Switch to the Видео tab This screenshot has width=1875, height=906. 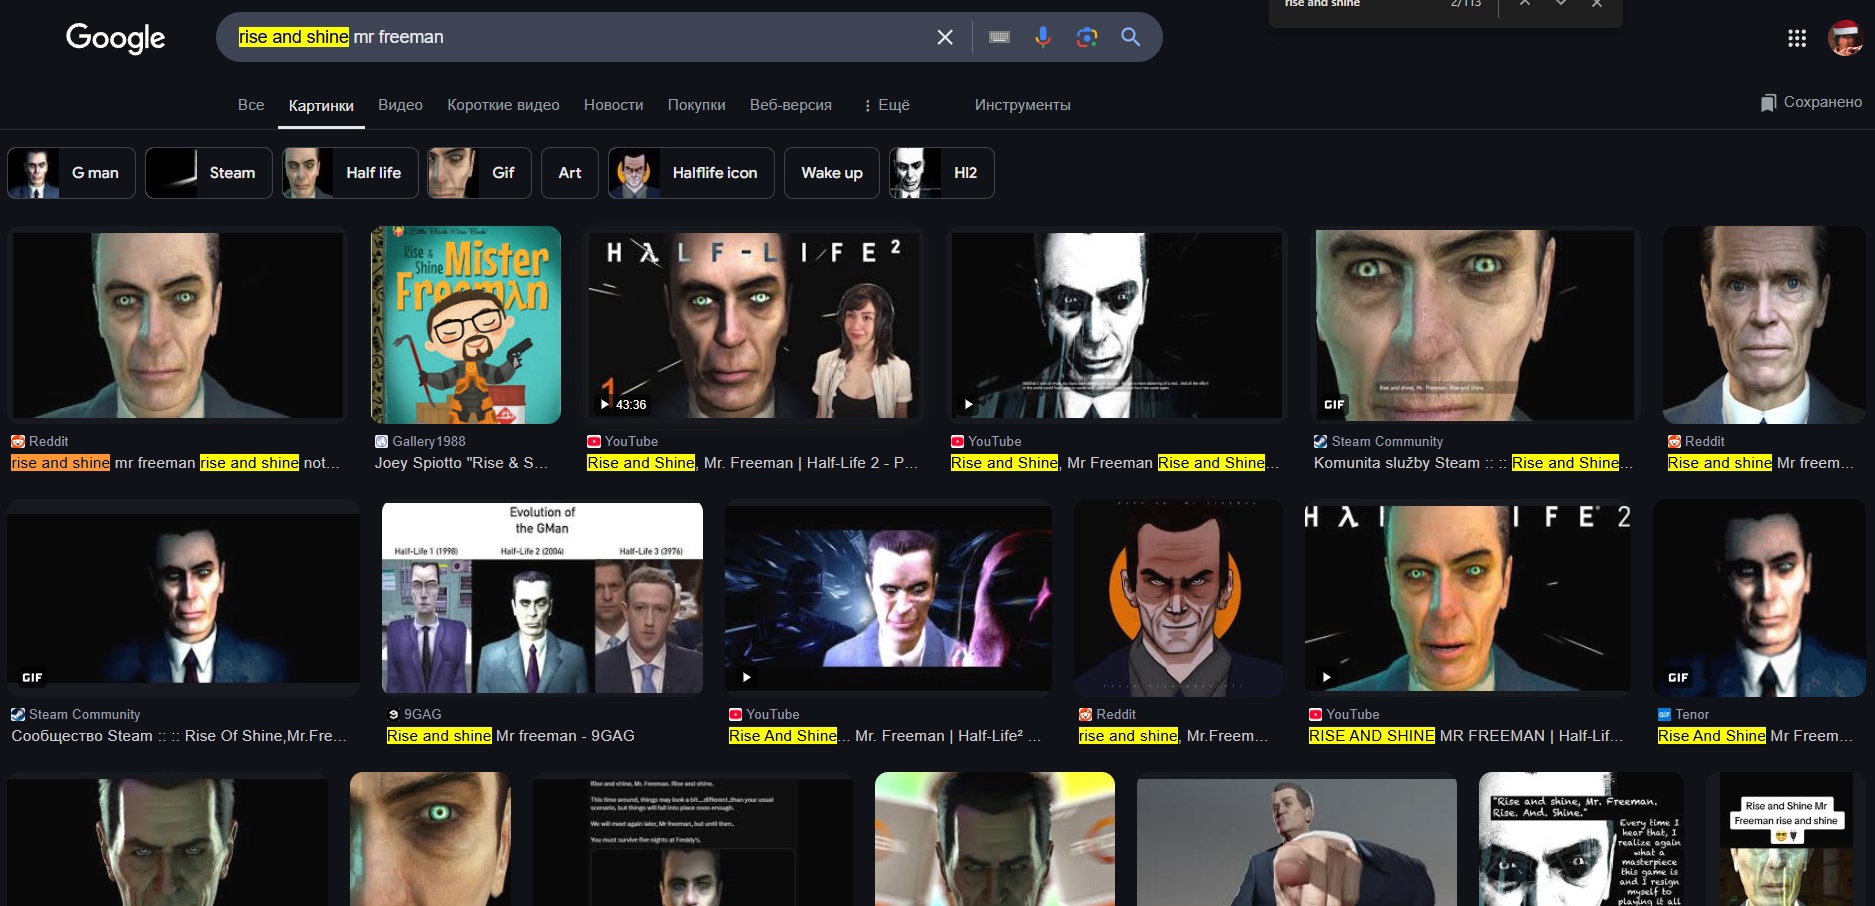[400, 105]
